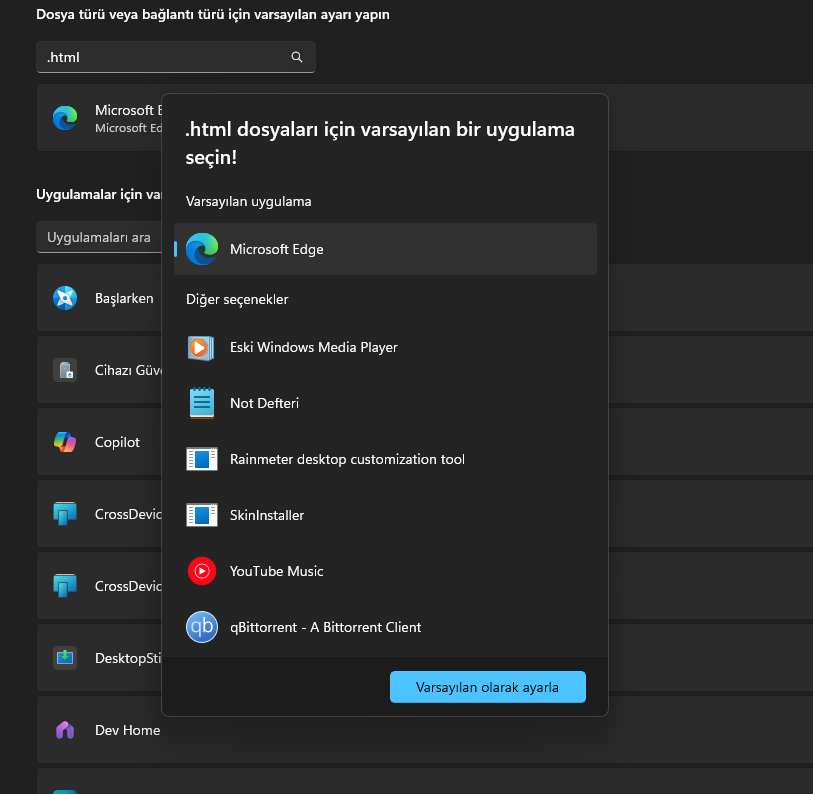Select Microsoft Edge as default app
Viewport: 813px width, 794px height.
pyautogui.click(x=385, y=249)
